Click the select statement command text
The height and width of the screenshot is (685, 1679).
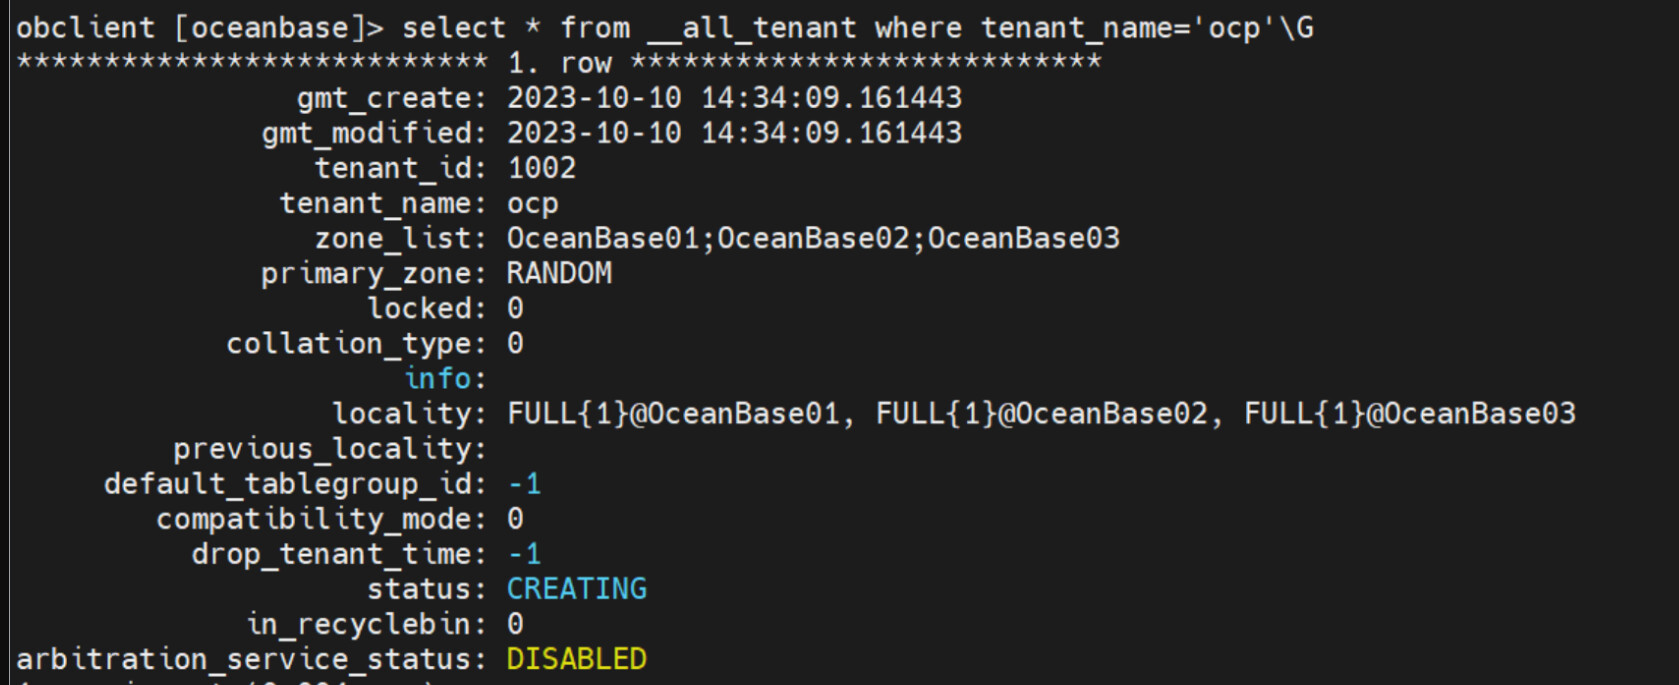coord(858,28)
